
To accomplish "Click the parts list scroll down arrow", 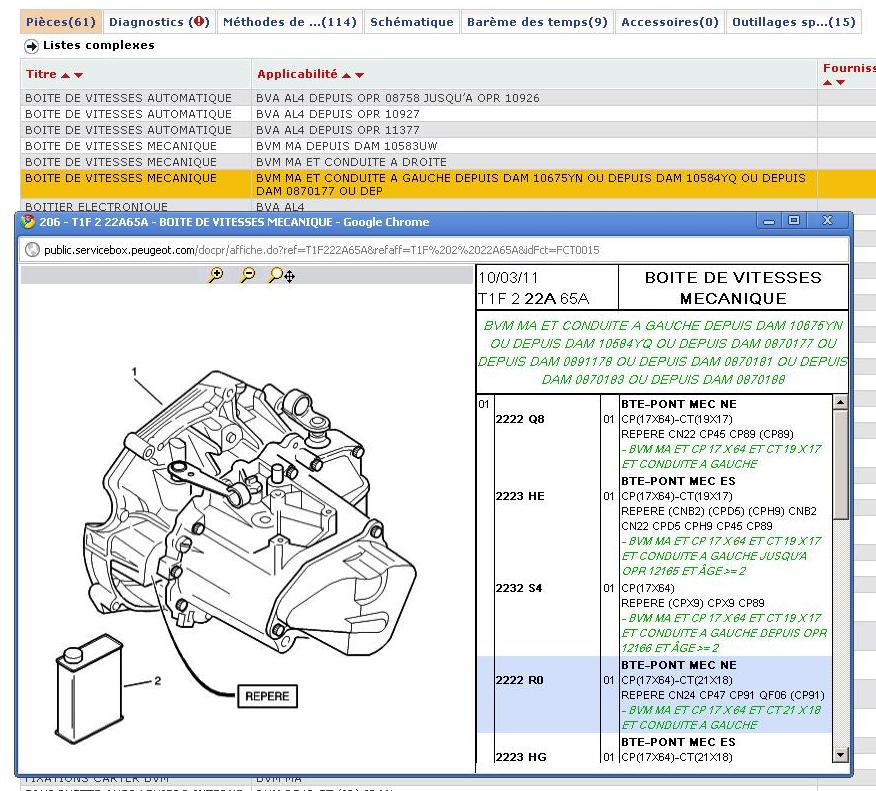I will (840, 755).
